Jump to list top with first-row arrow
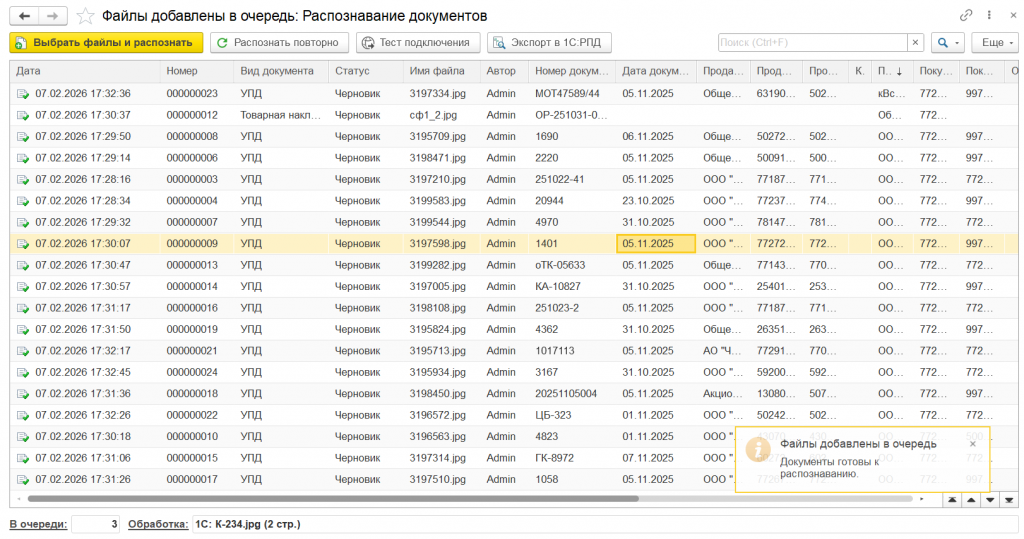 951,498
